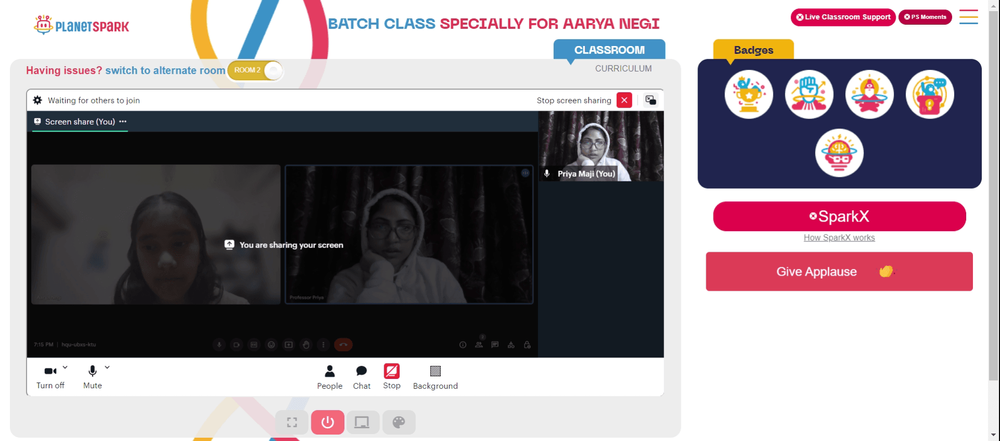Screen dimensions: 1000x441
Task: Click 'Having issues?' text
Action: coord(64,71)
